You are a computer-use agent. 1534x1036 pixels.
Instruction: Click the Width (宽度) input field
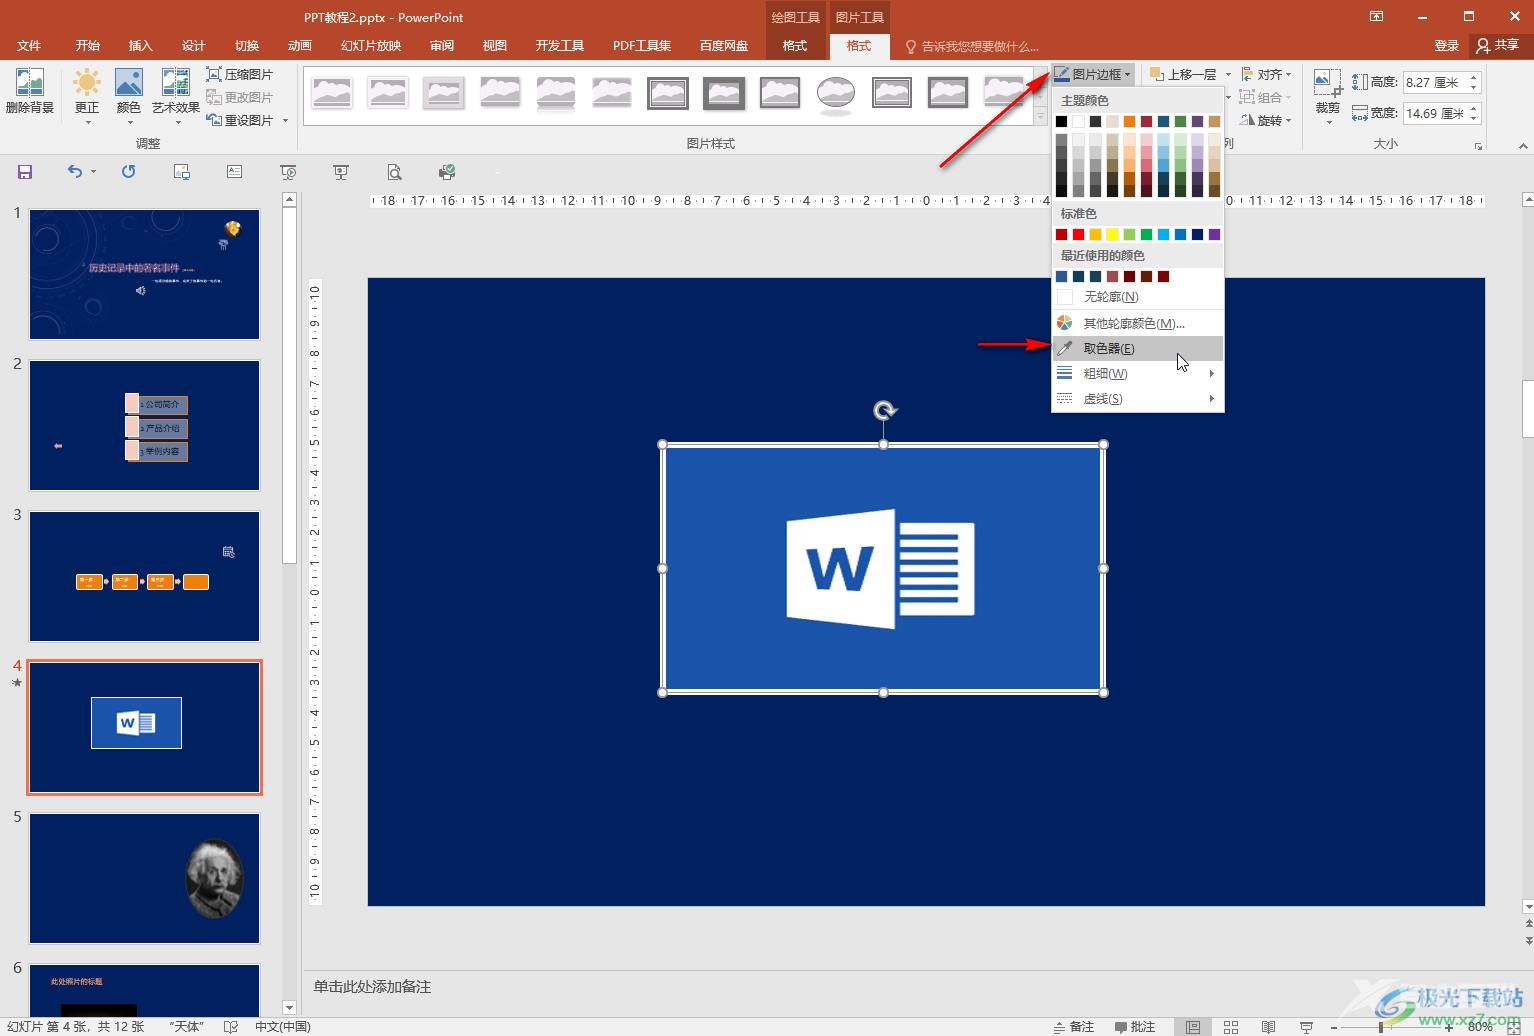click(x=1434, y=113)
